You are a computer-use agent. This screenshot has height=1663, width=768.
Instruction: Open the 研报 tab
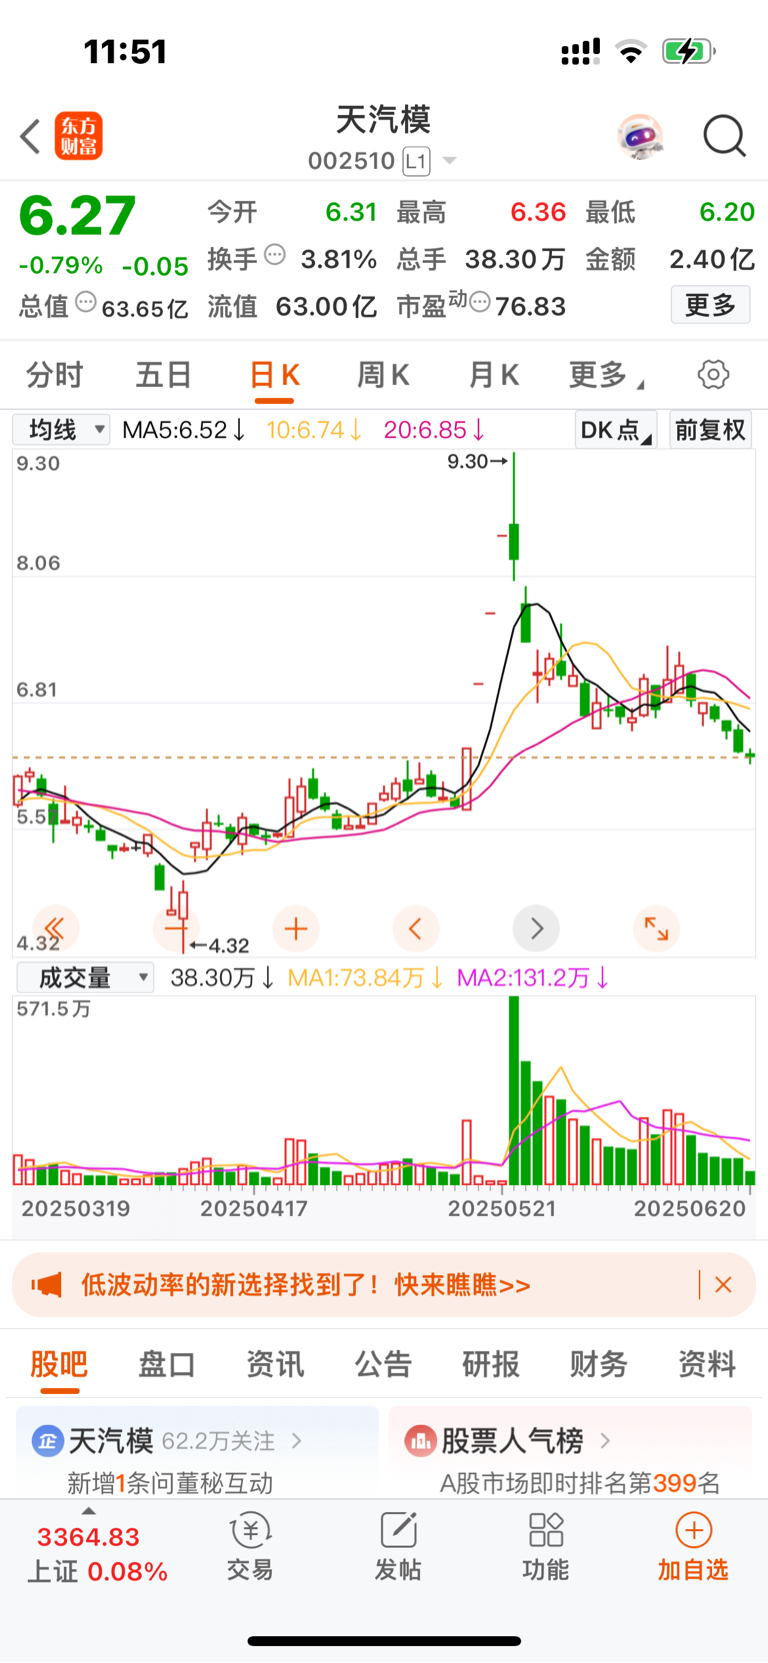pos(491,1364)
